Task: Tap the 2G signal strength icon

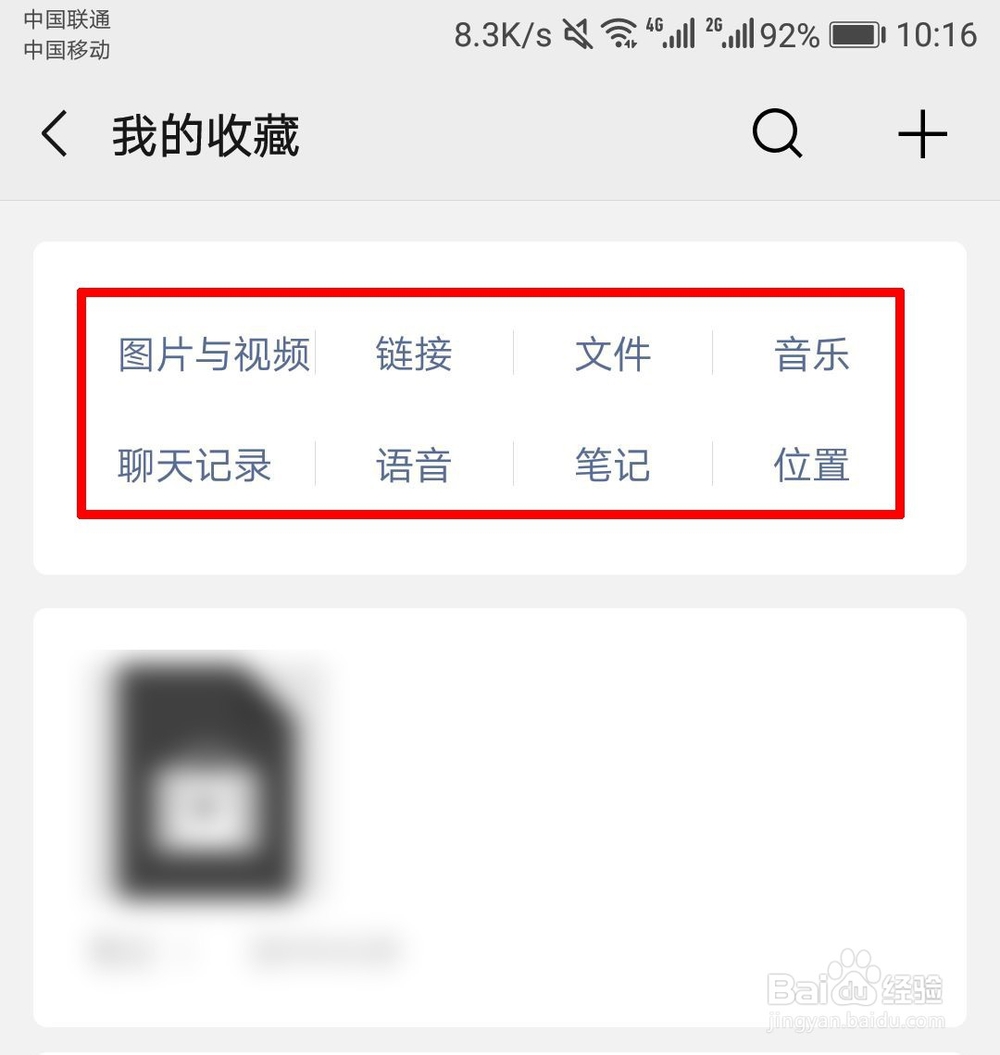Action: (729, 34)
